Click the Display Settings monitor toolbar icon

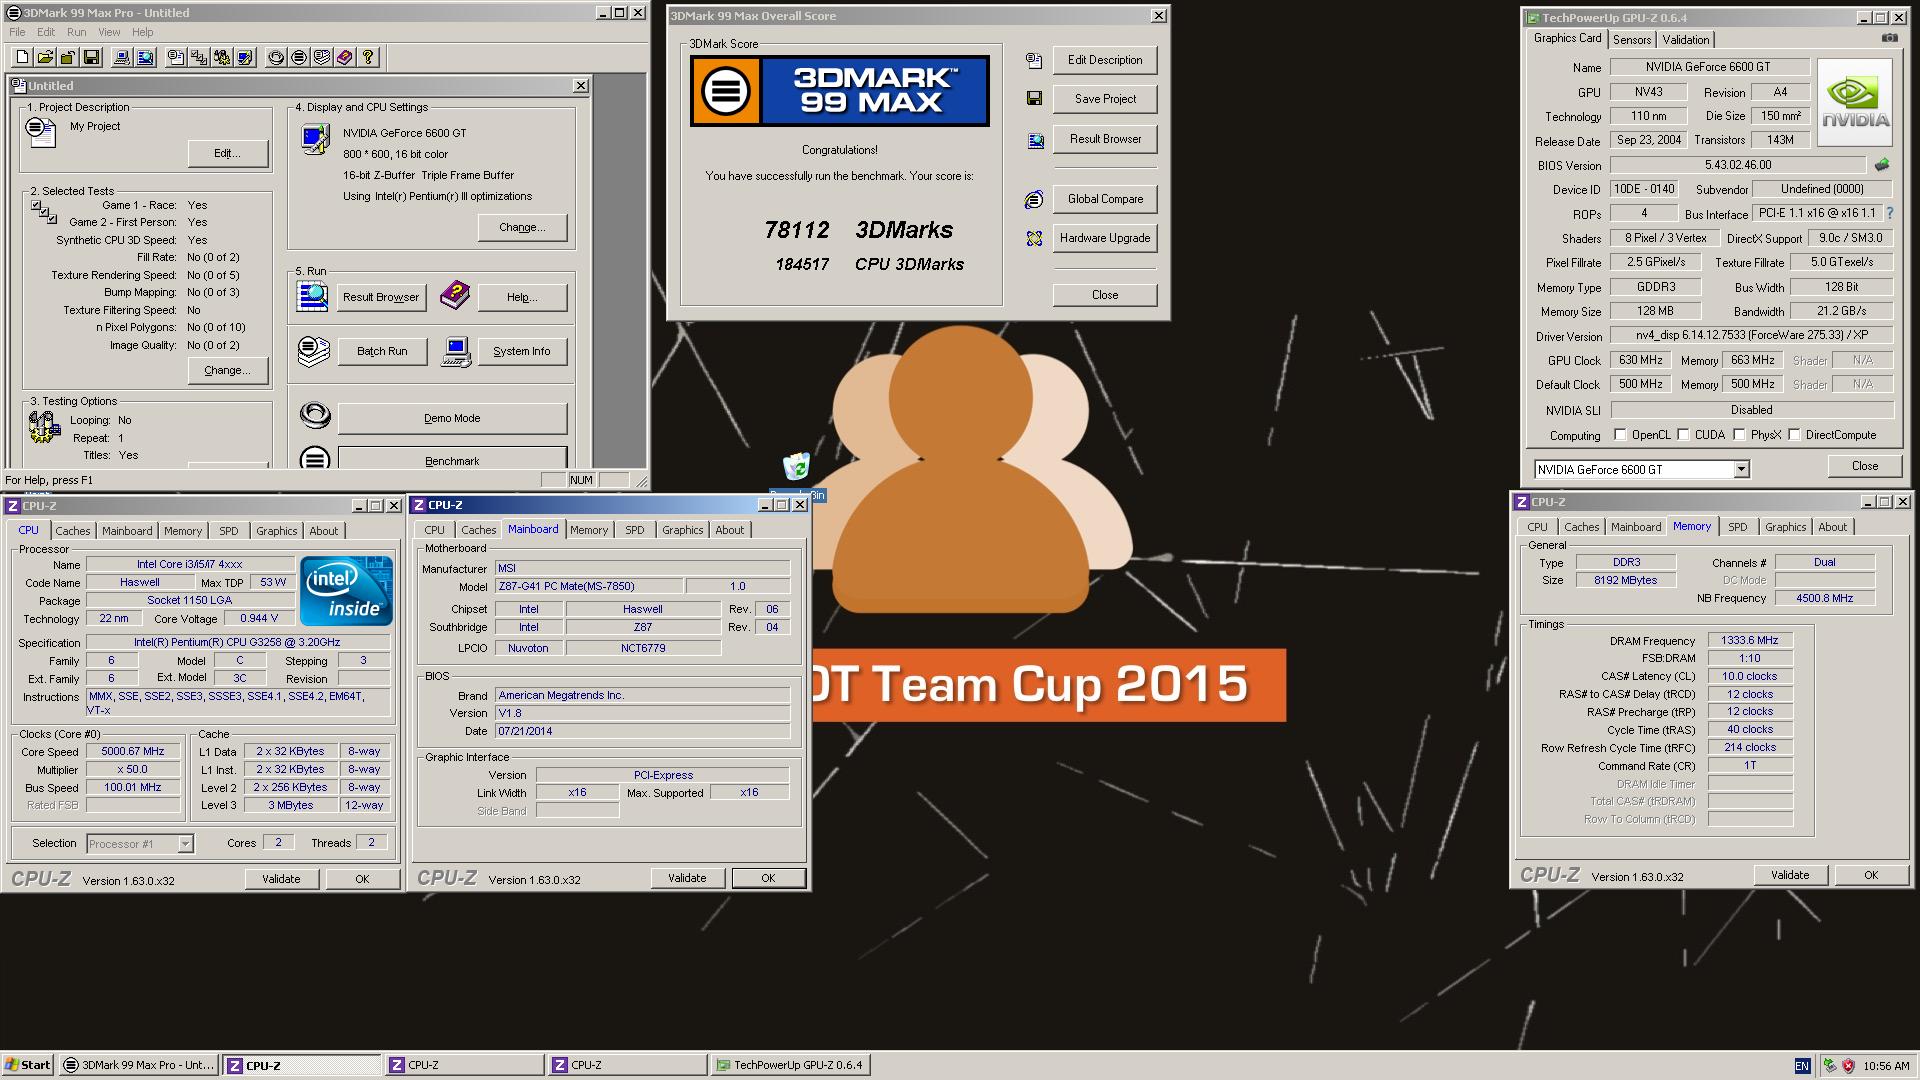[245, 58]
